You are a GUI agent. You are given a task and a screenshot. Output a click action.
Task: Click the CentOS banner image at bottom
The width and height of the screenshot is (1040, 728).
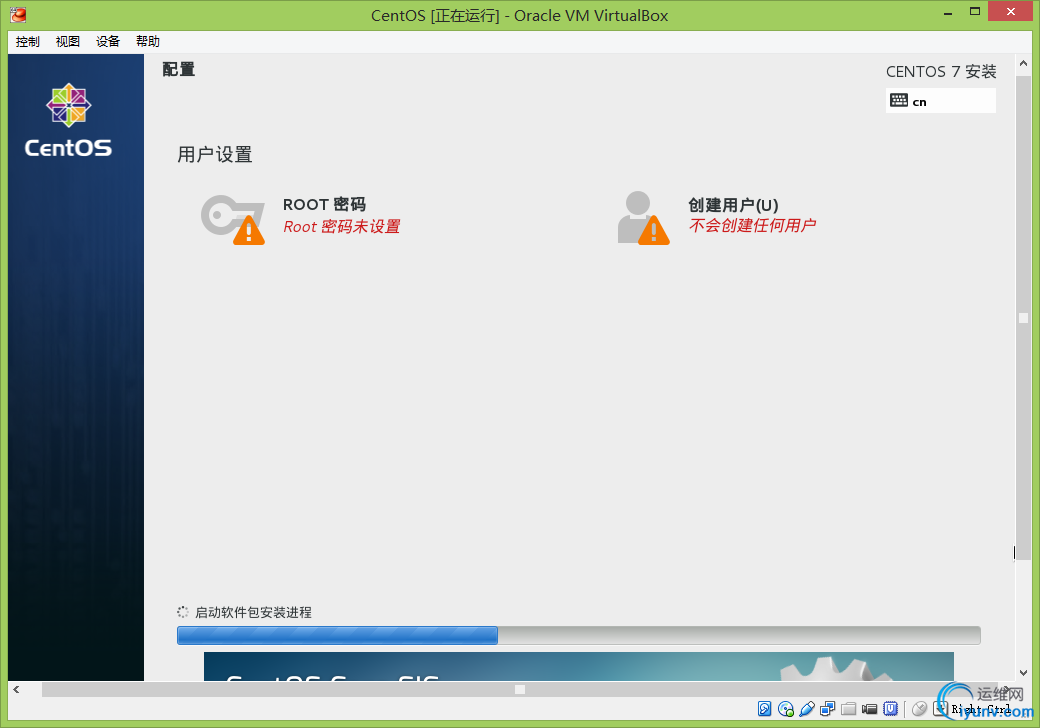tap(578, 666)
